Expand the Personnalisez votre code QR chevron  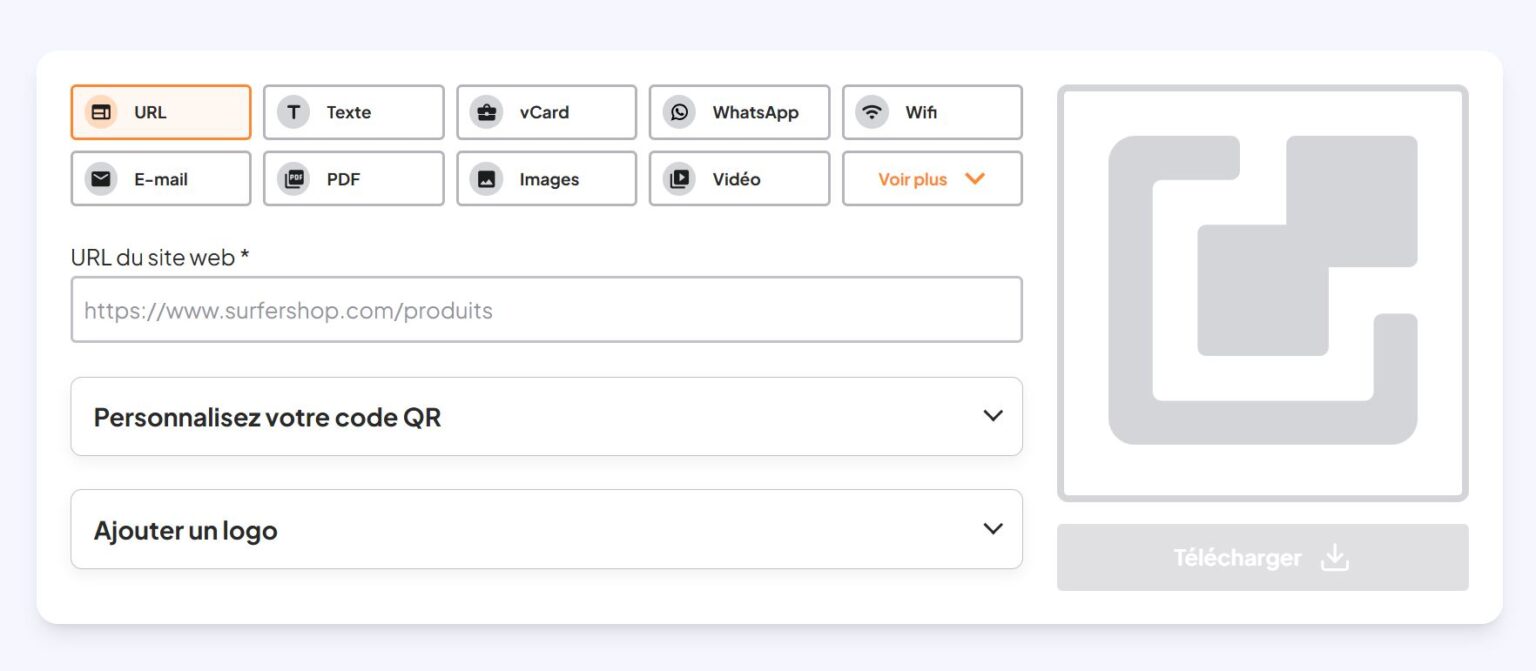pyautogui.click(x=993, y=415)
